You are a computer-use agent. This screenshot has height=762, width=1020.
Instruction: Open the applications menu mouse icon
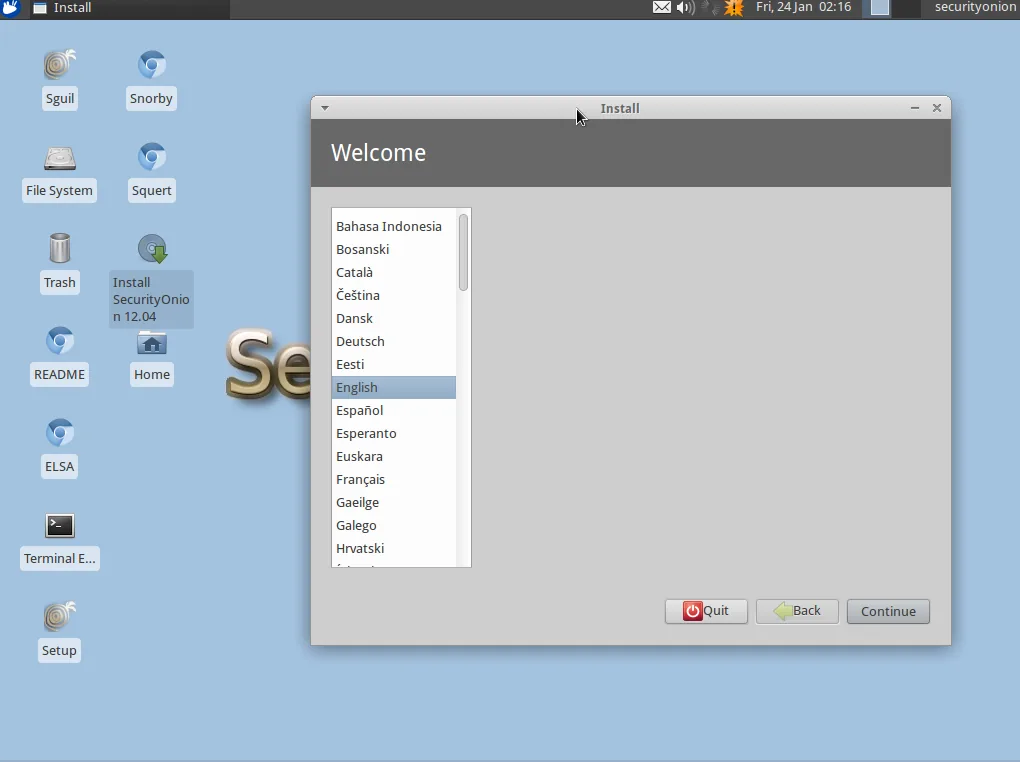pyautogui.click(x=10, y=8)
